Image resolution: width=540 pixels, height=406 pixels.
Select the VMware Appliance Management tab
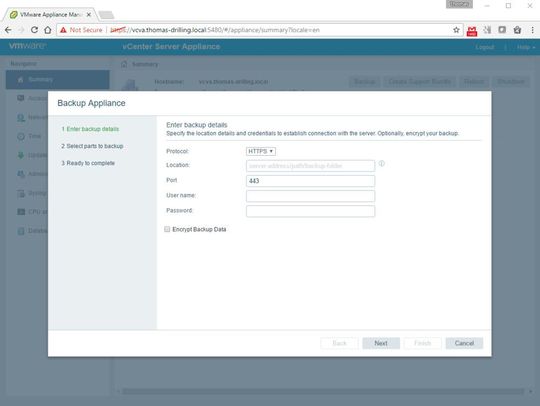click(51, 14)
